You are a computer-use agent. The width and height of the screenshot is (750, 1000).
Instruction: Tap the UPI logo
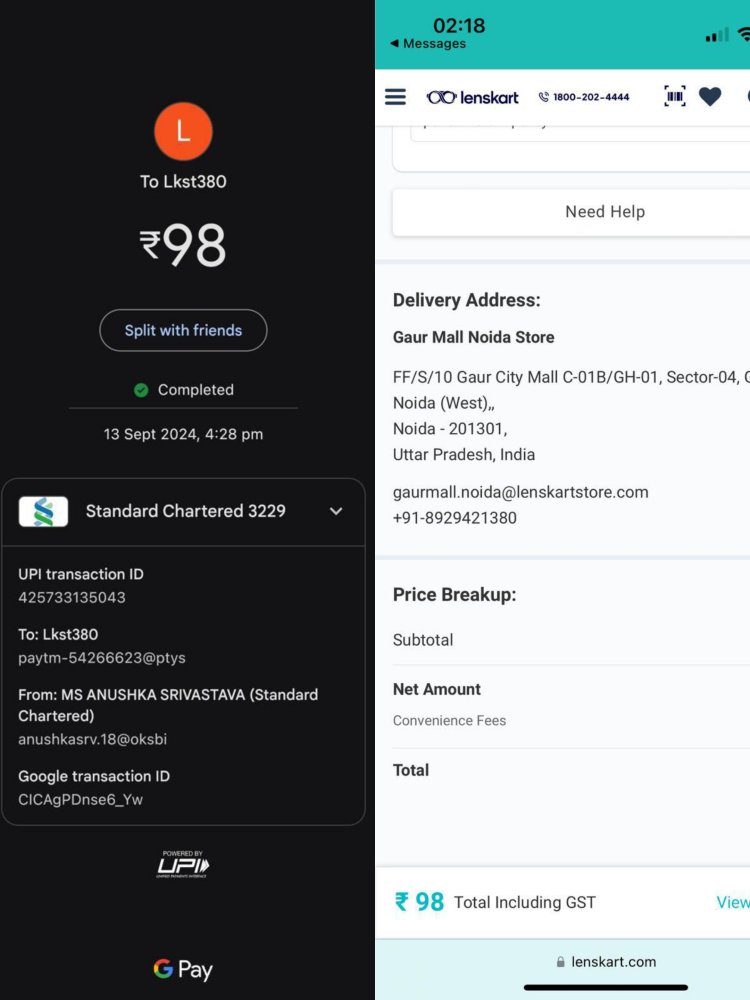(183, 865)
